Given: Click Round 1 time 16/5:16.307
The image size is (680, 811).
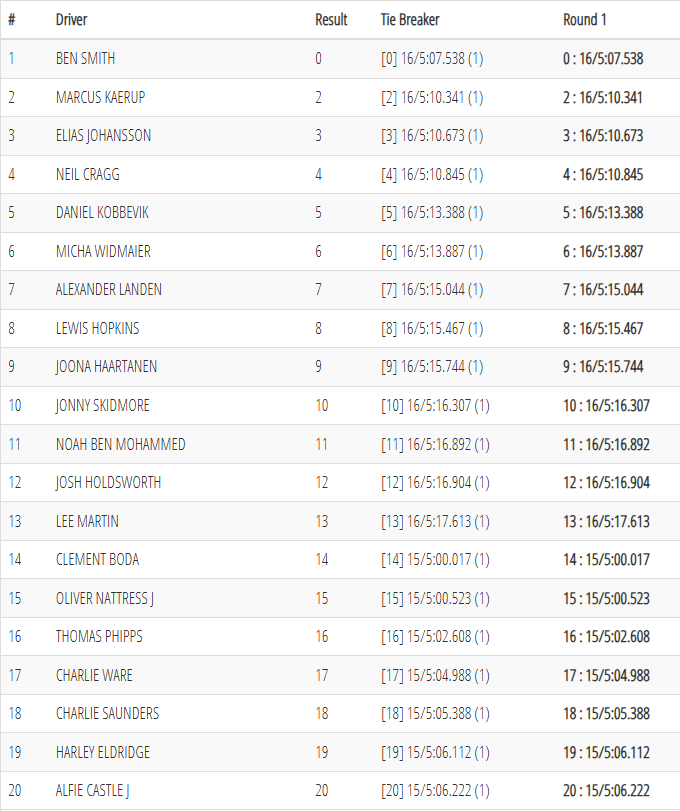Looking at the screenshot, I should pos(606,405).
